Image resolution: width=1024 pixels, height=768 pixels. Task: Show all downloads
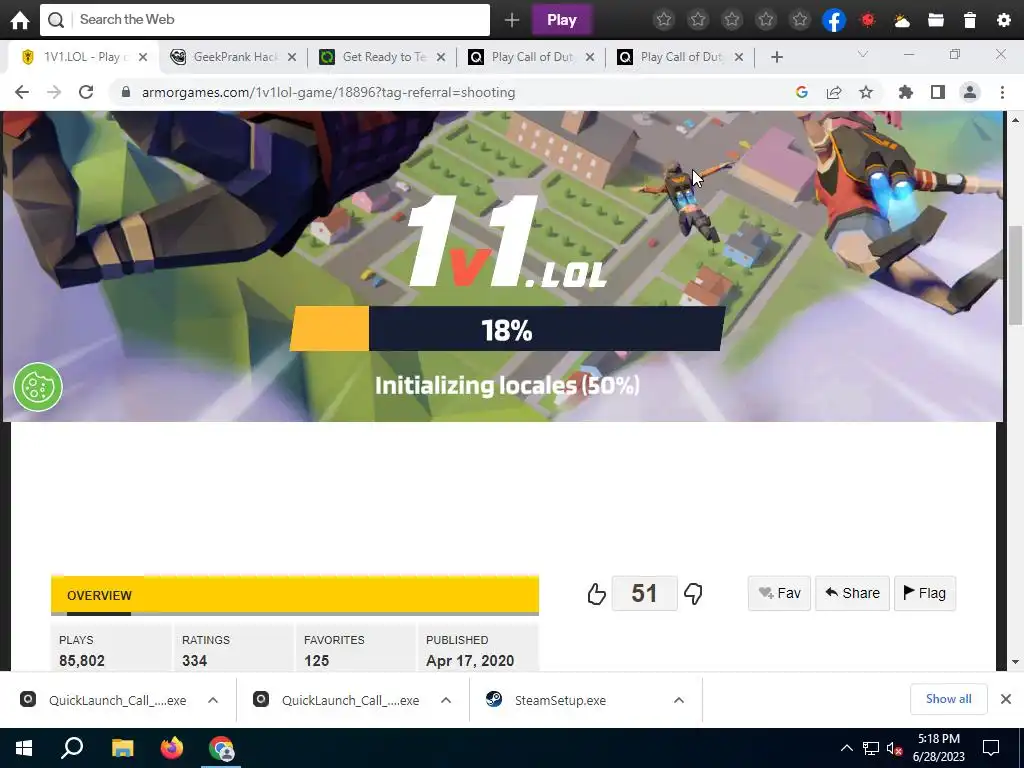948,699
